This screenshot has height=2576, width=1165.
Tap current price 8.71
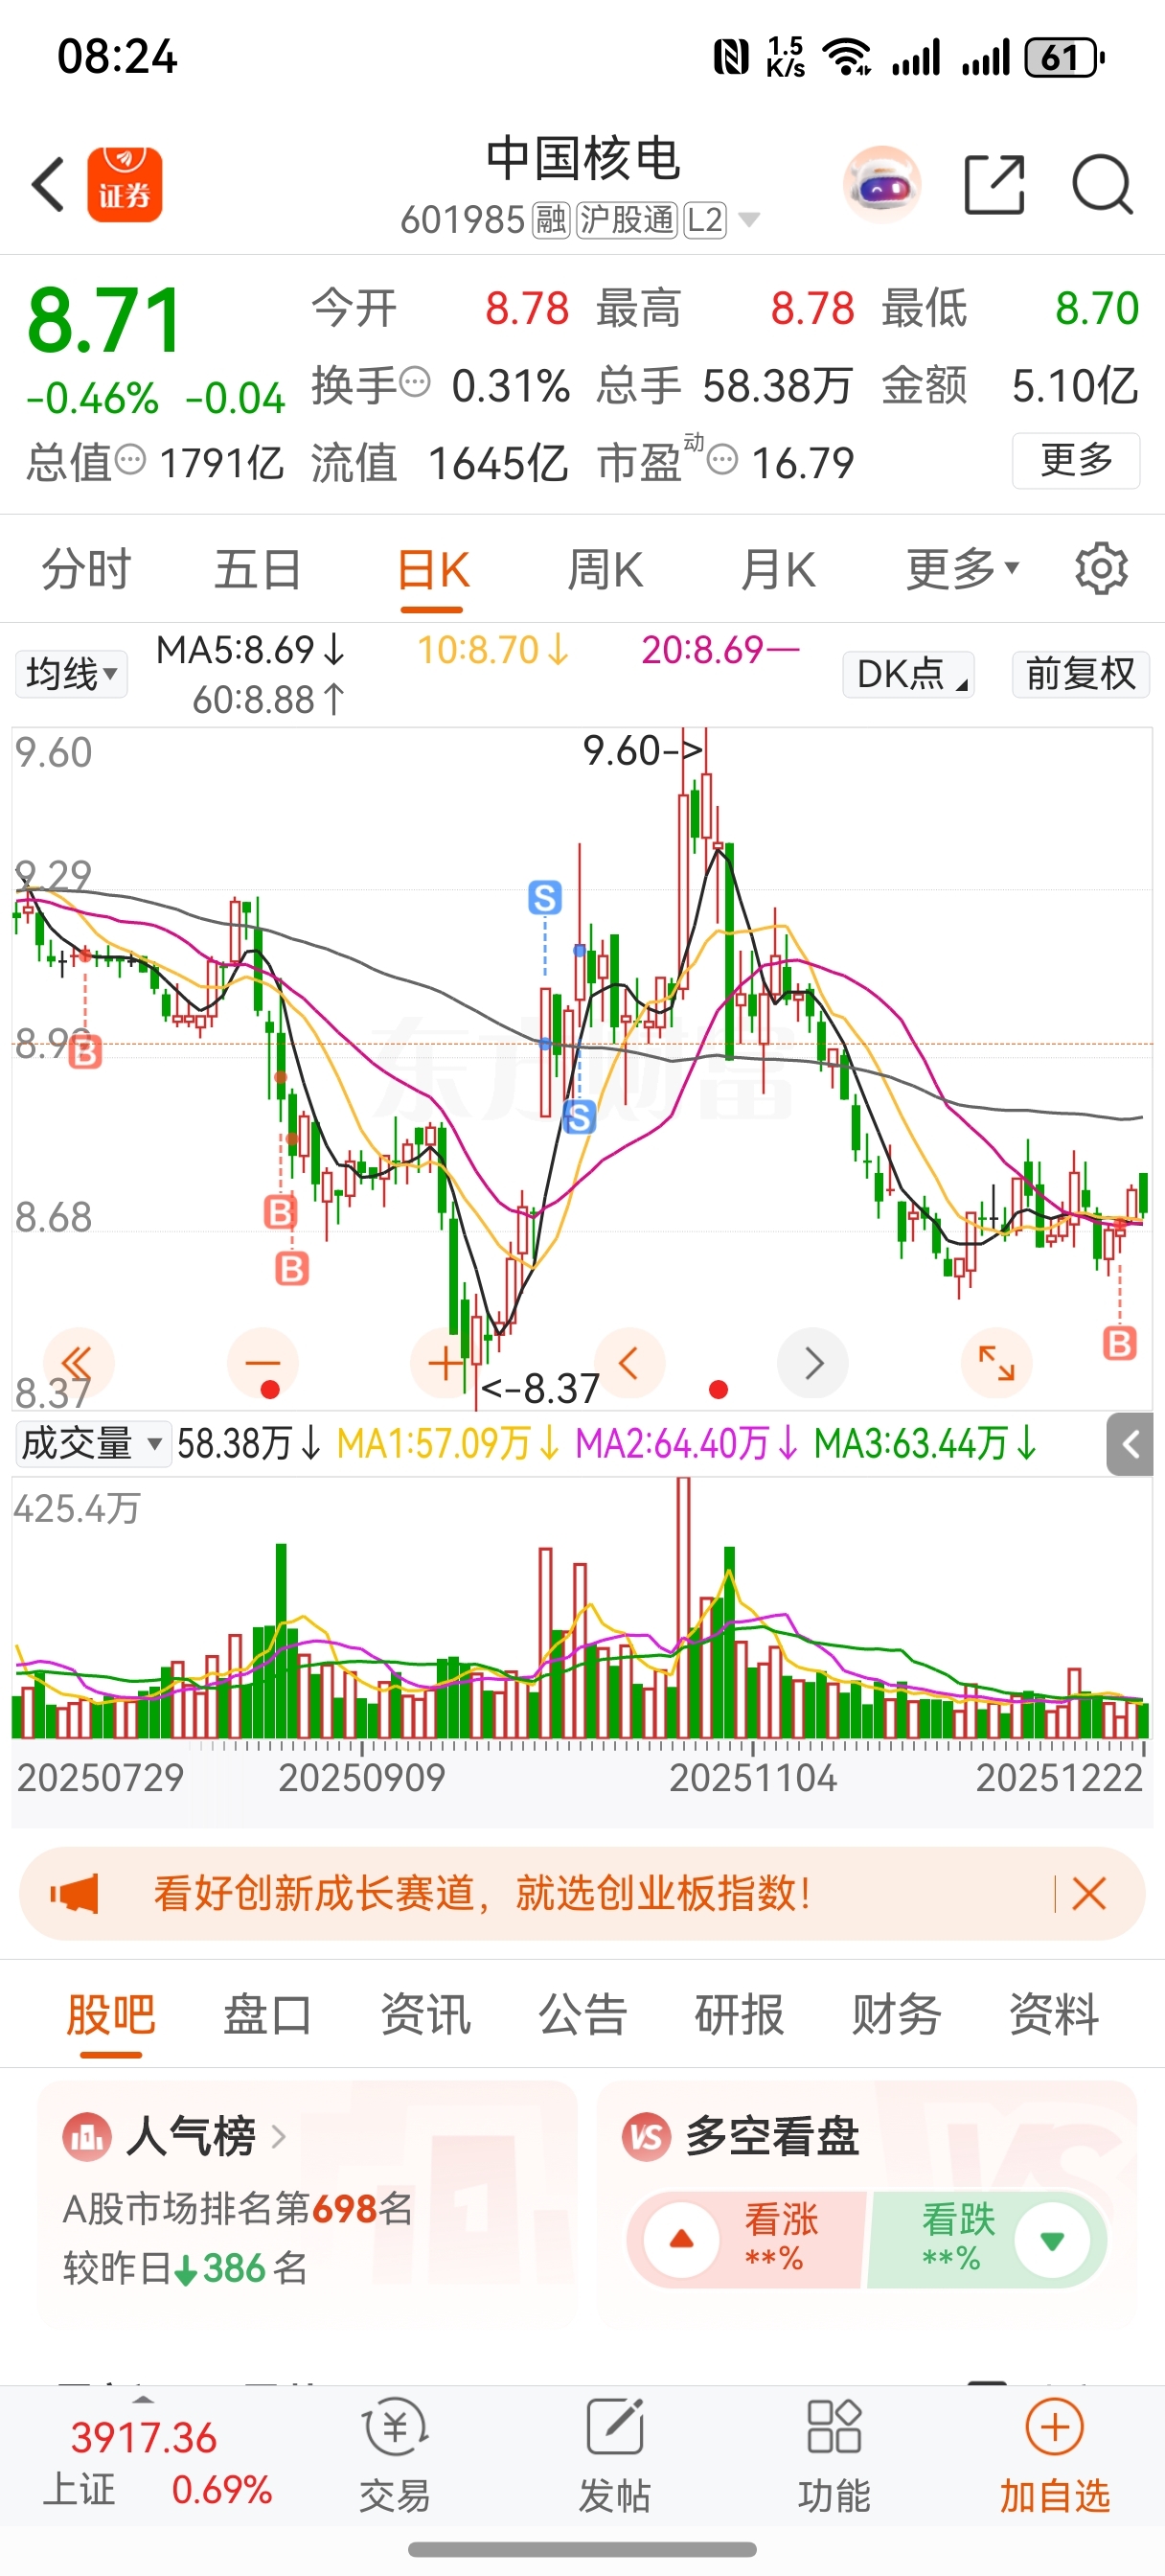tap(105, 320)
